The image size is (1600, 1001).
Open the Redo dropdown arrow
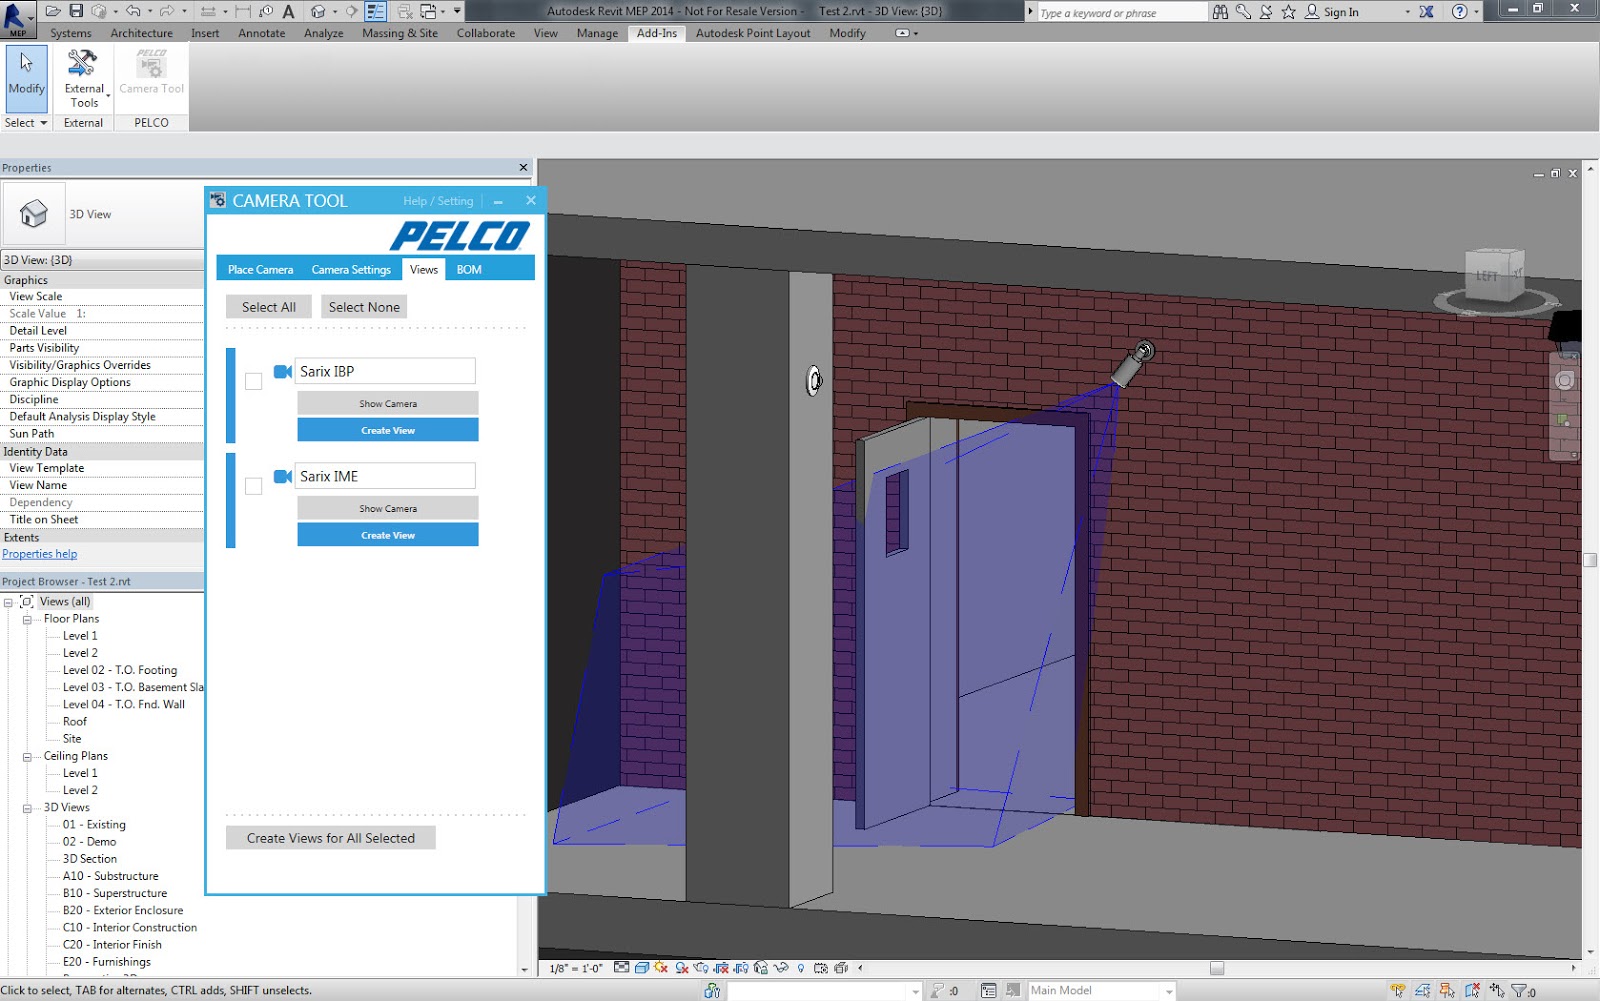click(x=184, y=11)
